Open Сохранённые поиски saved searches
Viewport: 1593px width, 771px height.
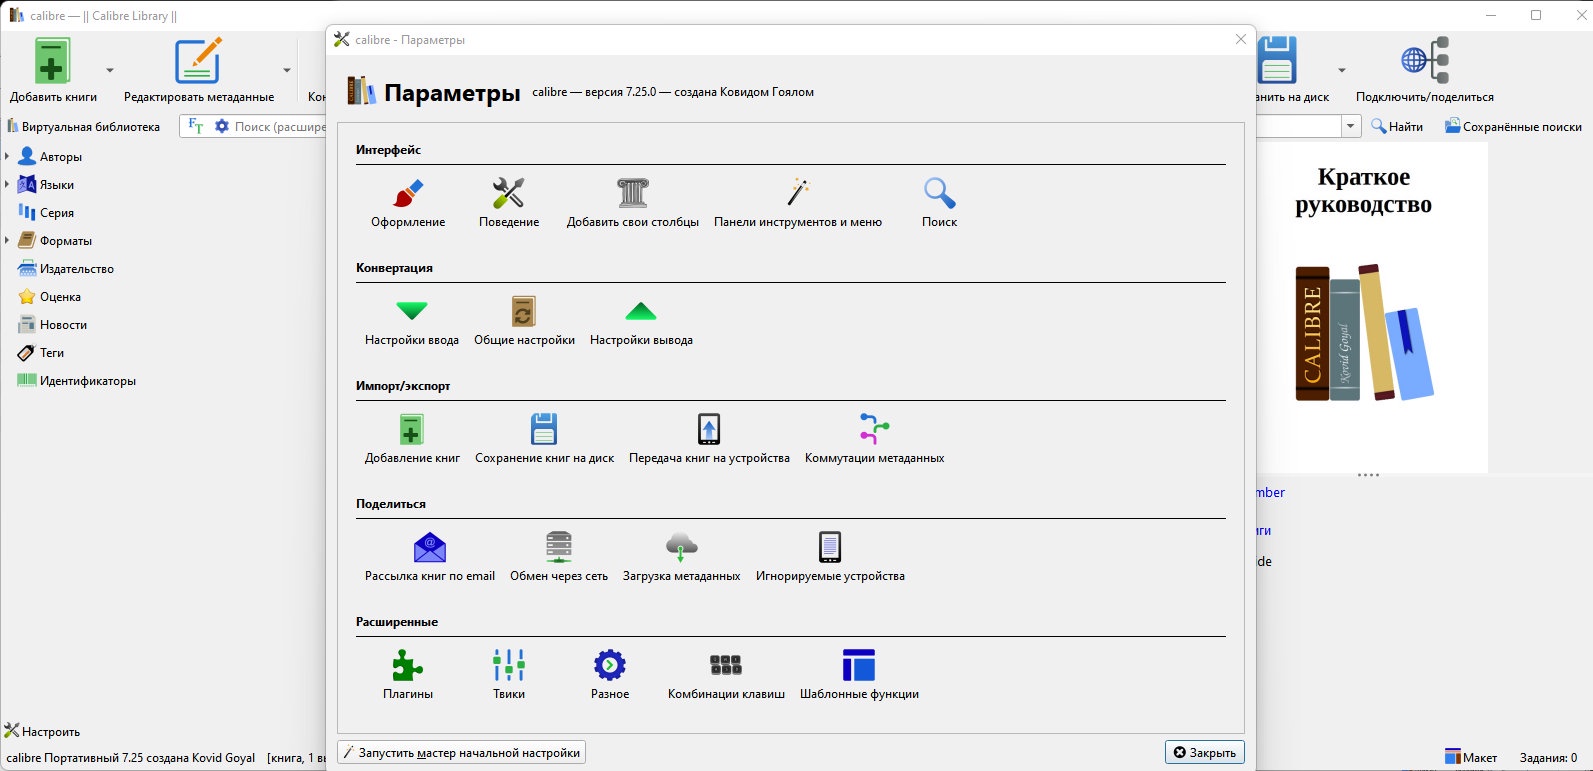point(1513,127)
